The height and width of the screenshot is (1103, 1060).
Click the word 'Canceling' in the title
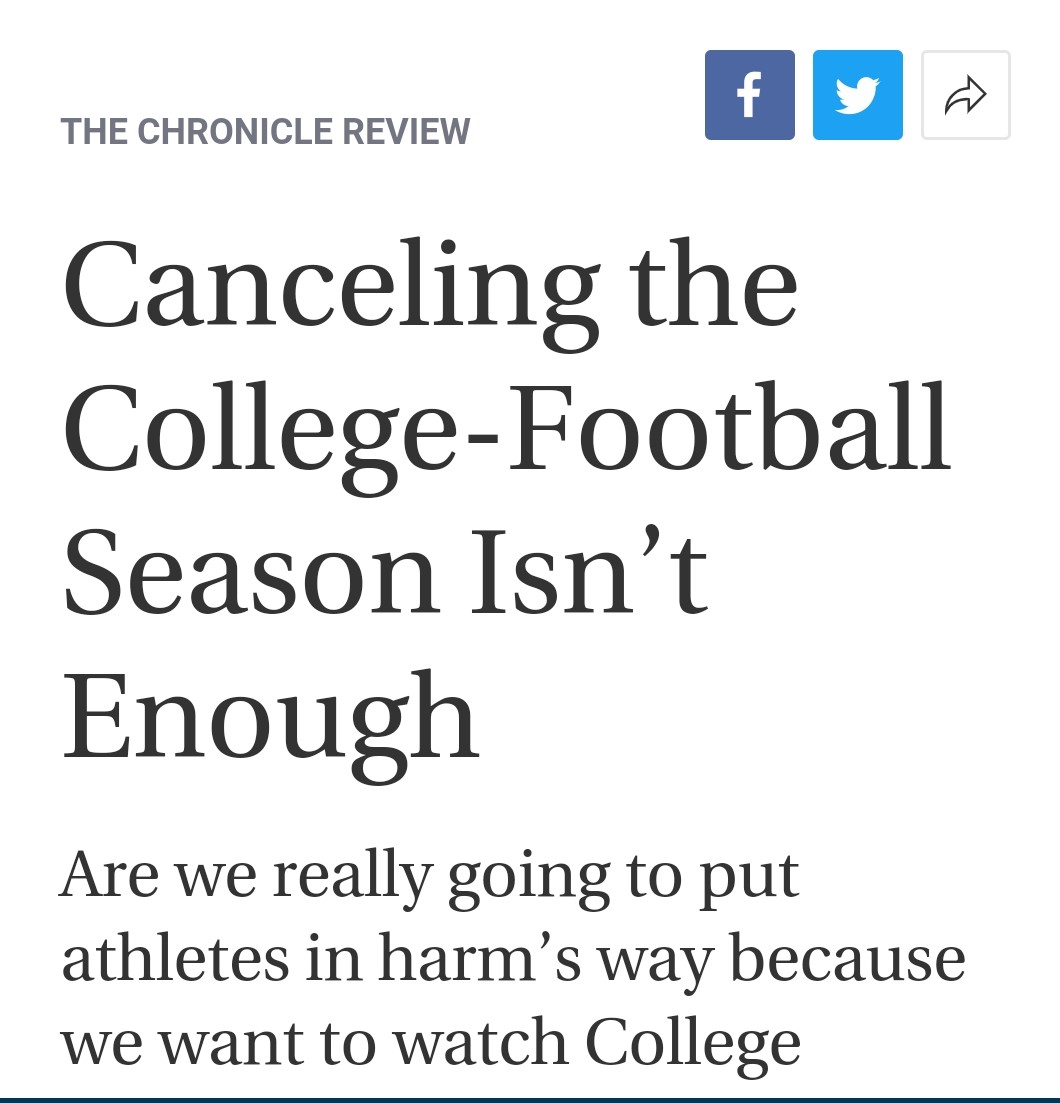coord(332,292)
